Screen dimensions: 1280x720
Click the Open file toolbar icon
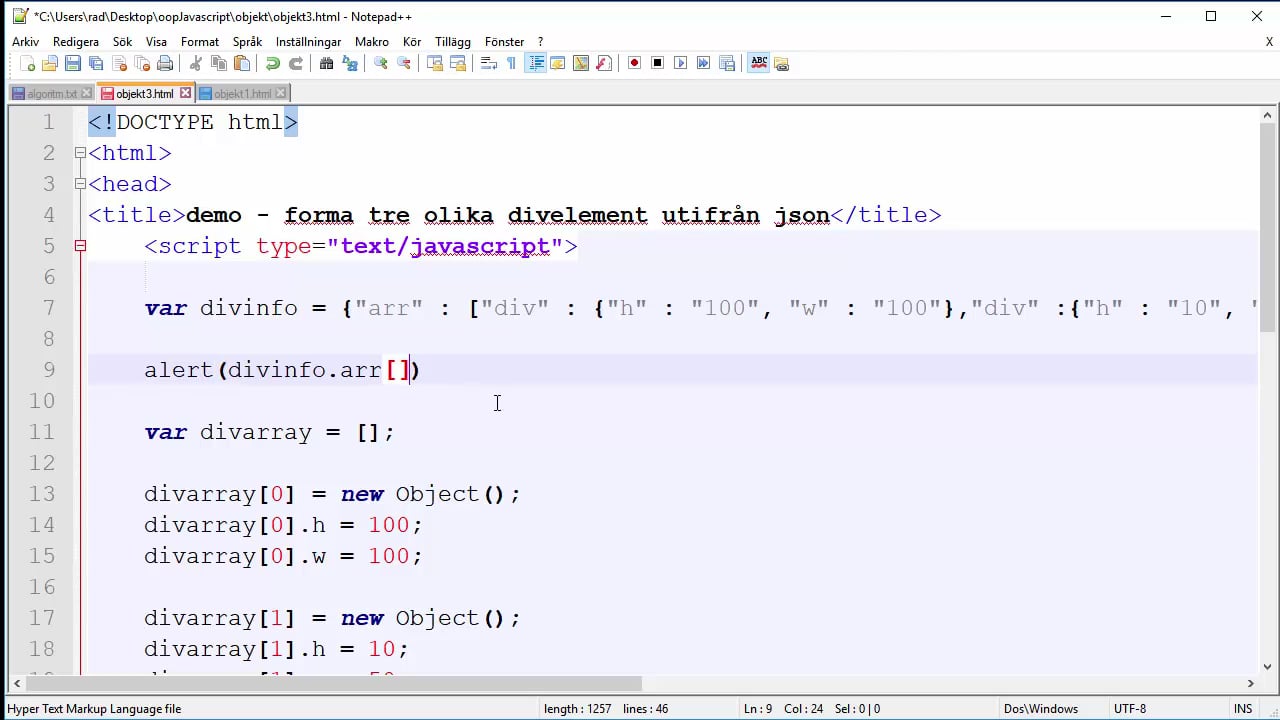[x=50, y=63]
